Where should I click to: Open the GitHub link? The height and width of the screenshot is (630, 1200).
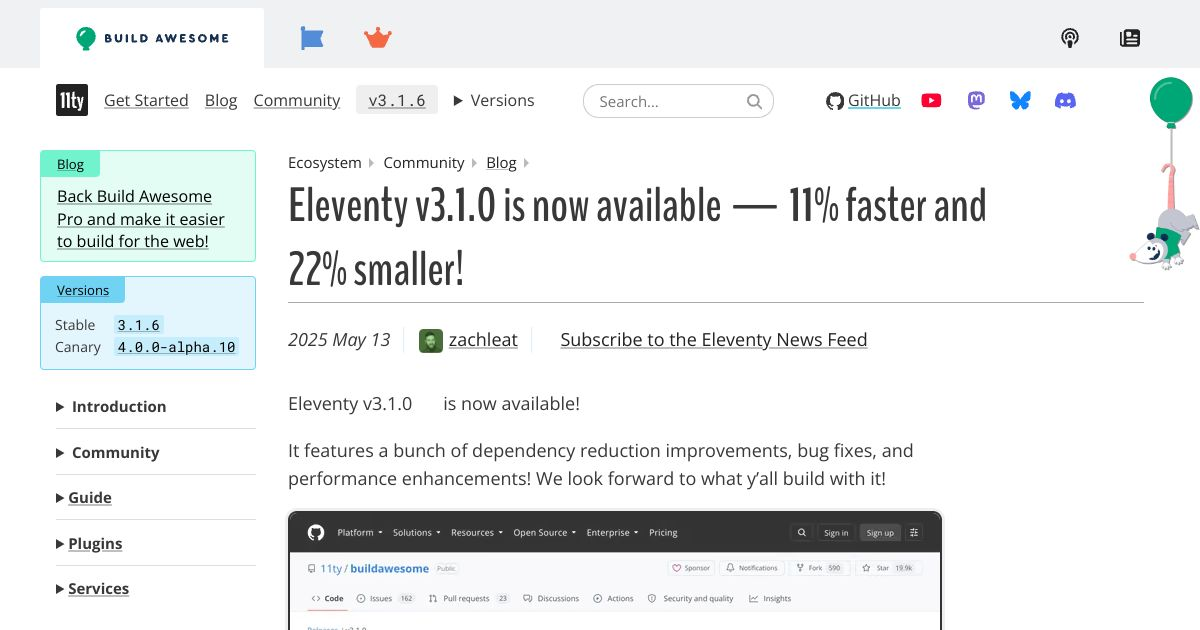pyautogui.click(x=863, y=100)
